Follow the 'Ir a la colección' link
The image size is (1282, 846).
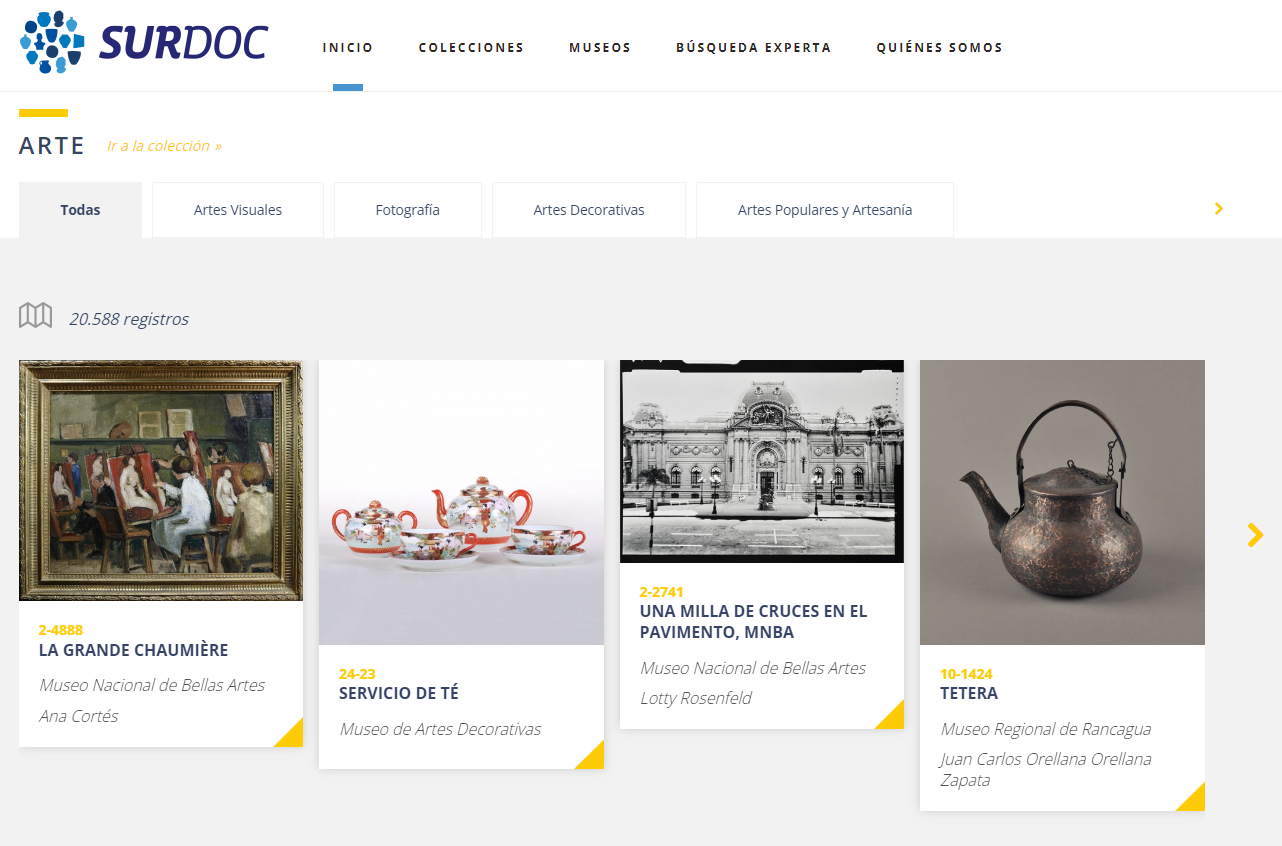tap(164, 146)
